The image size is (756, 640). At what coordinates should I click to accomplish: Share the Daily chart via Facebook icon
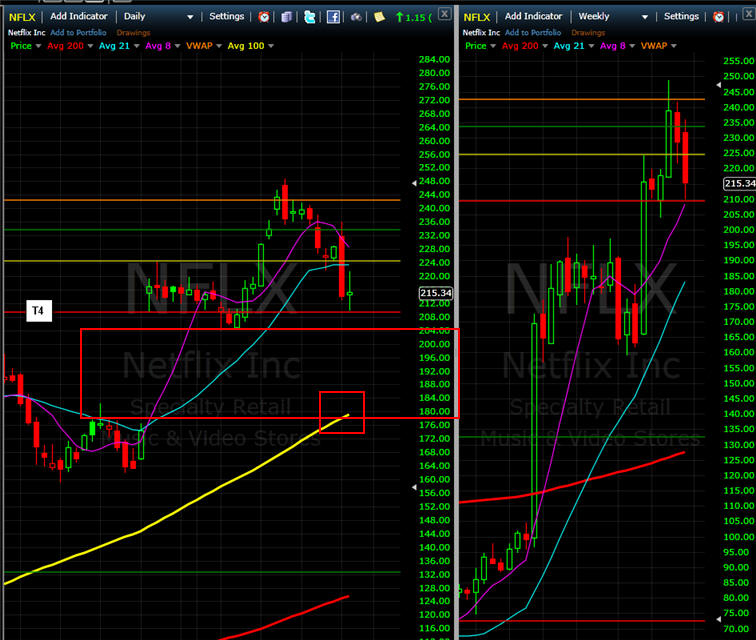[x=333, y=17]
